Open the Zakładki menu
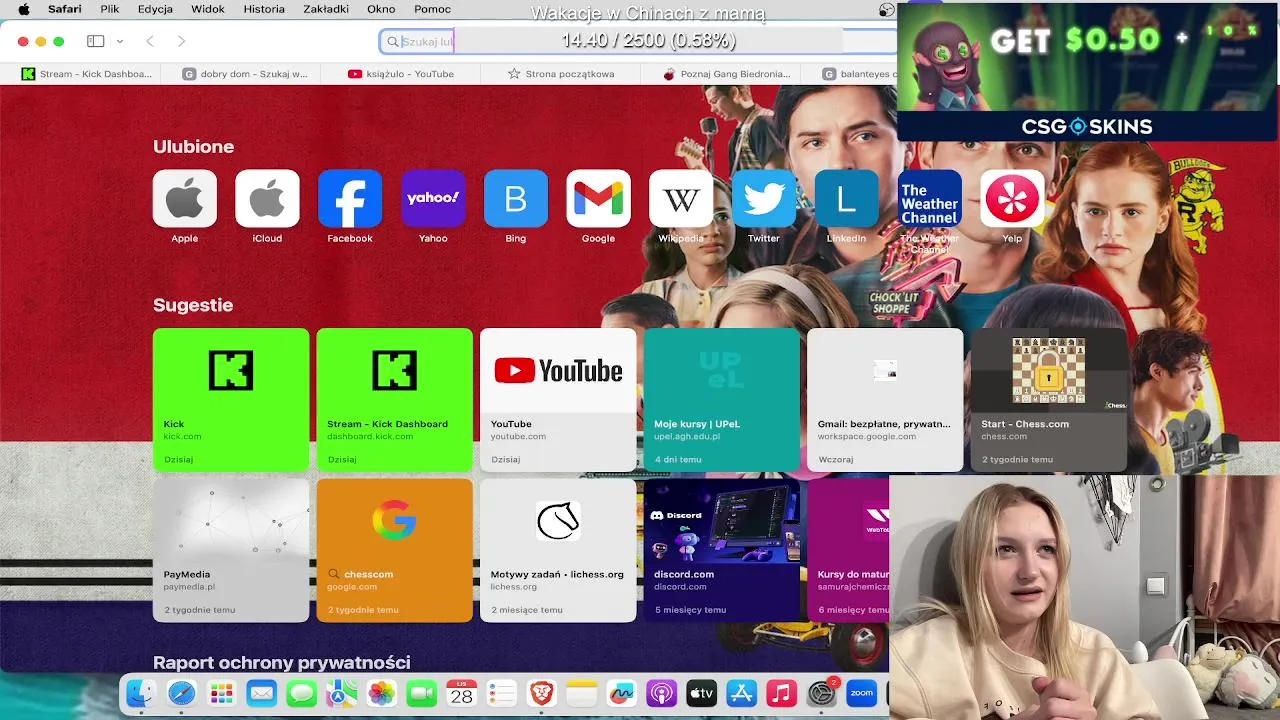Viewport: 1280px width, 720px height. tap(326, 9)
